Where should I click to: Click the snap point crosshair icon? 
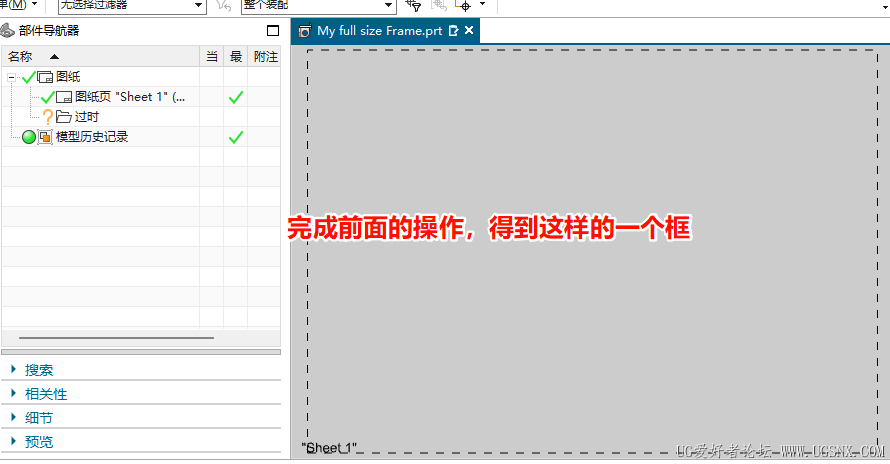click(x=464, y=6)
